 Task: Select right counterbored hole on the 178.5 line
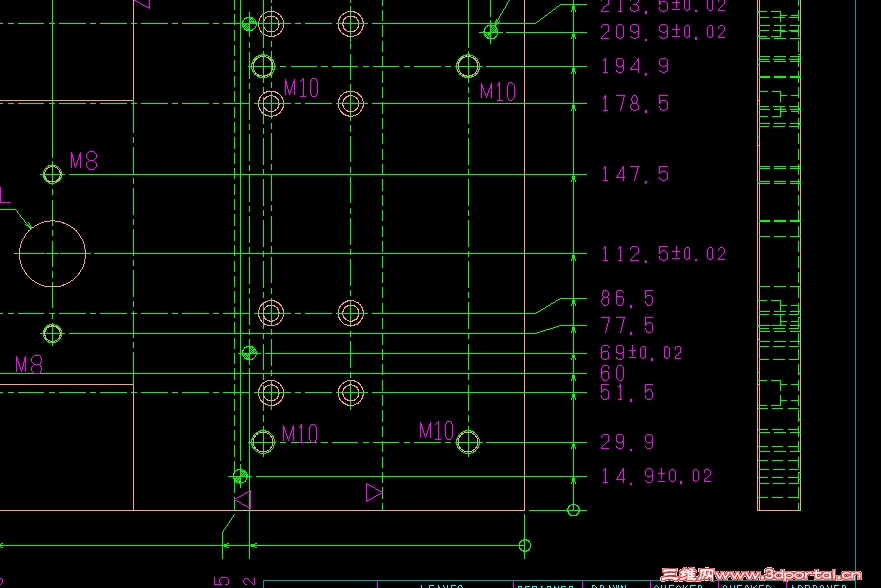click(351, 103)
